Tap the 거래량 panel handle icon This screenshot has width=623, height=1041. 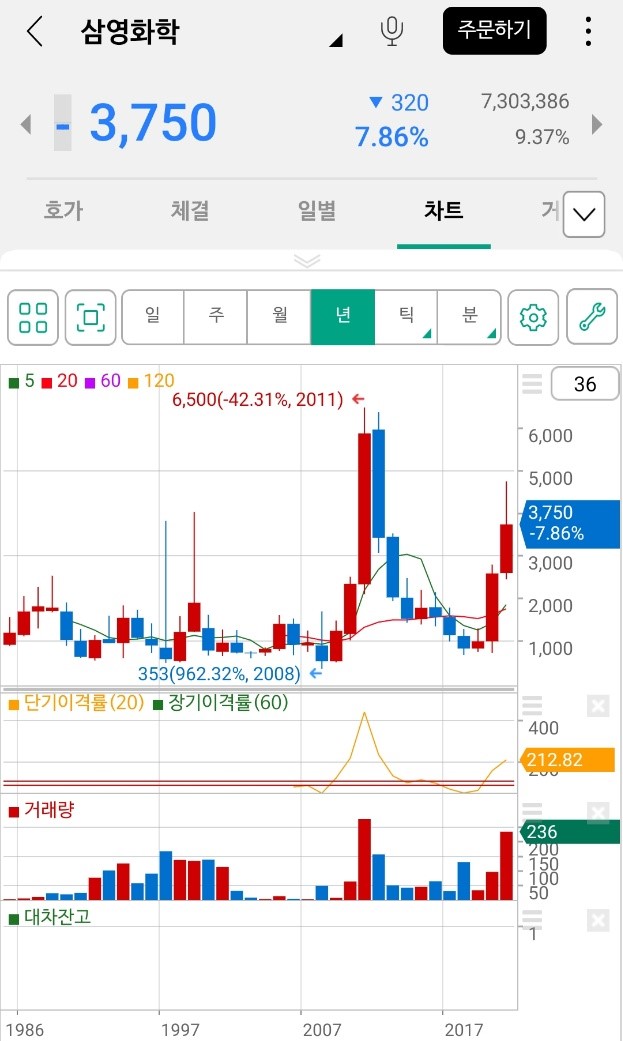[x=532, y=811]
